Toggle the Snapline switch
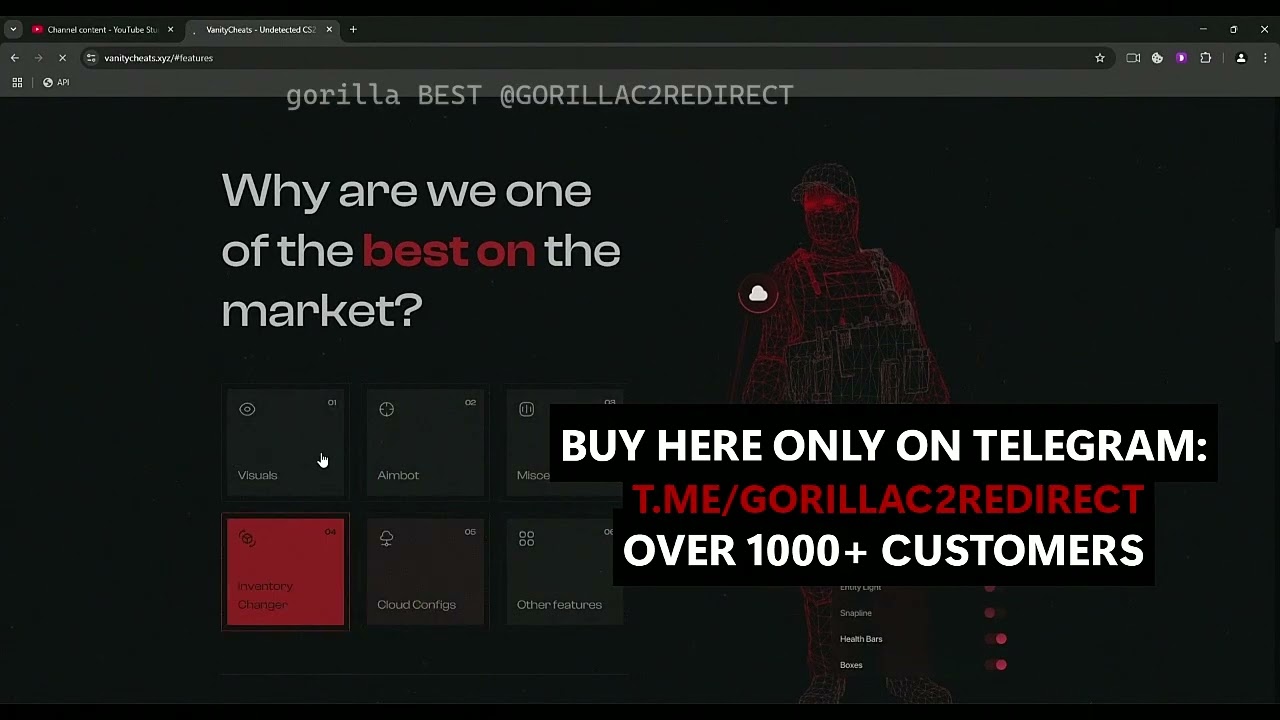The width and height of the screenshot is (1280, 720). pyautogui.click(x=994, y=613)
